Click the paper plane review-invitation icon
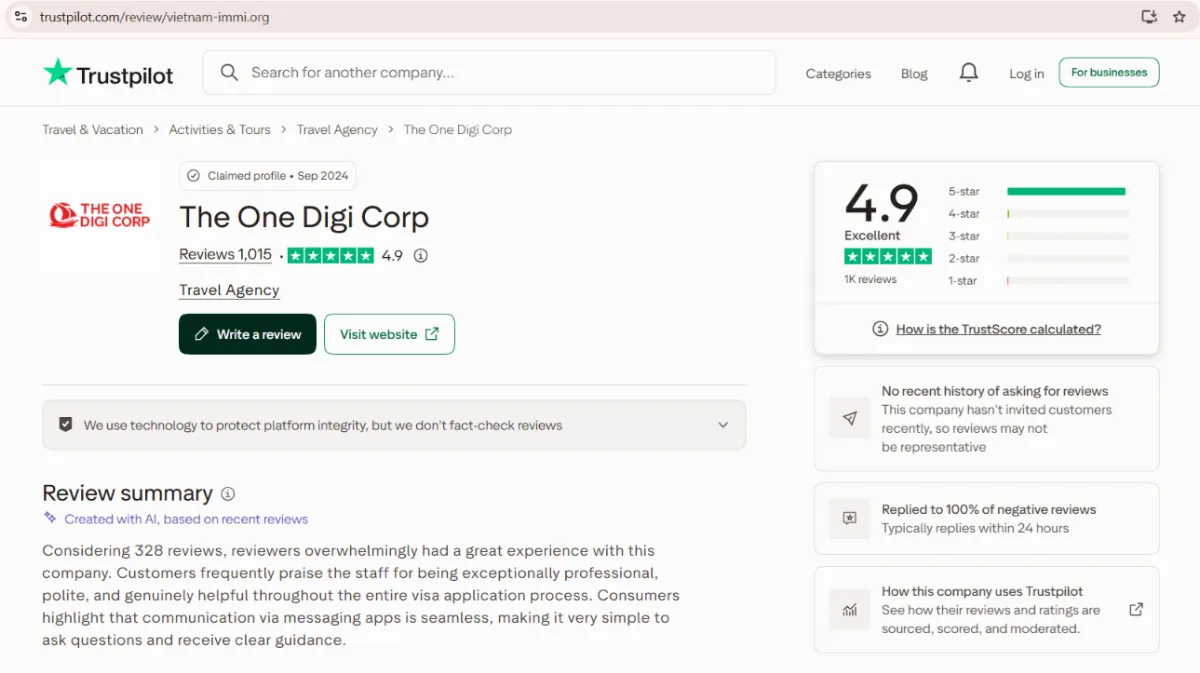The height and width of the screenshot is (673, 1200). coord(850,419)
